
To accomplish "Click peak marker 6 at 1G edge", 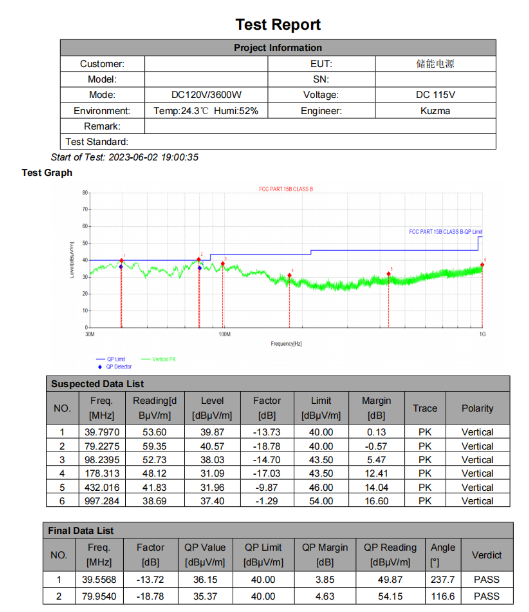I will click(x=482, y=265).
